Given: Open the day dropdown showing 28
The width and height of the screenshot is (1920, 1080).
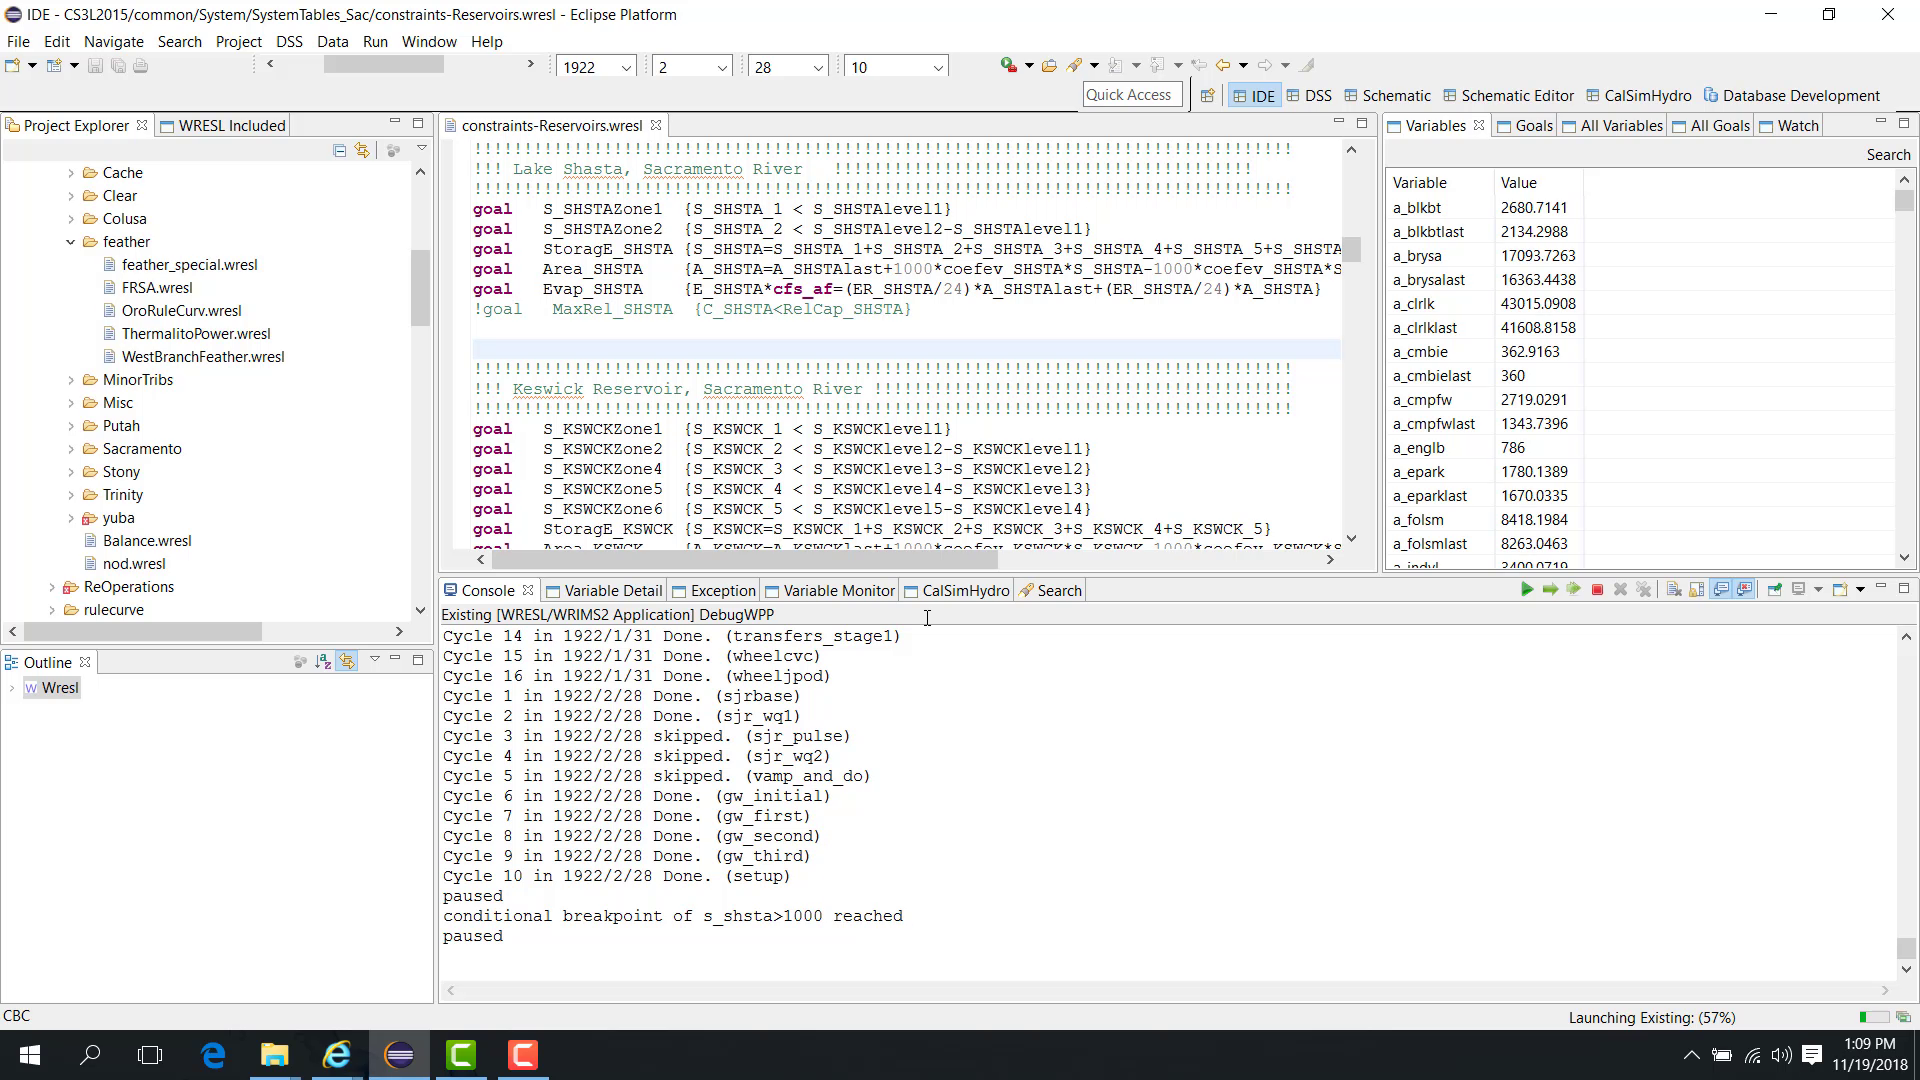Looking at the screenshot, I should (818, 68).
